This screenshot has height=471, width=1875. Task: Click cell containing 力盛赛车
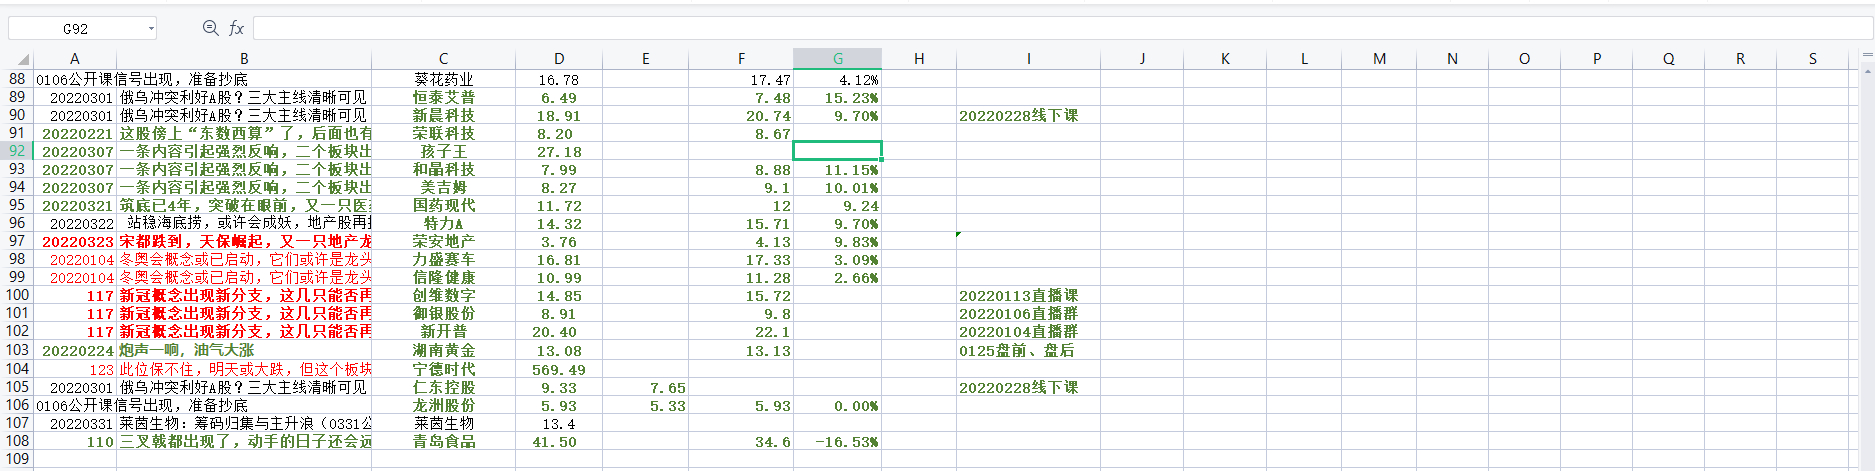(443, 259)
